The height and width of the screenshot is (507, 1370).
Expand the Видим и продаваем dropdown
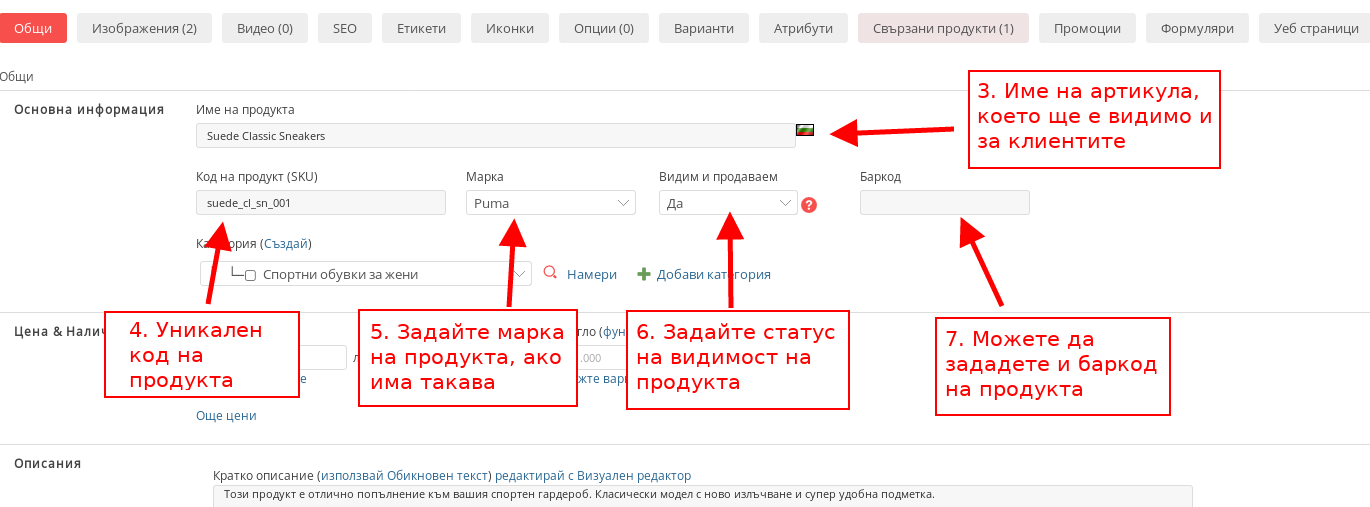point(727,203)
